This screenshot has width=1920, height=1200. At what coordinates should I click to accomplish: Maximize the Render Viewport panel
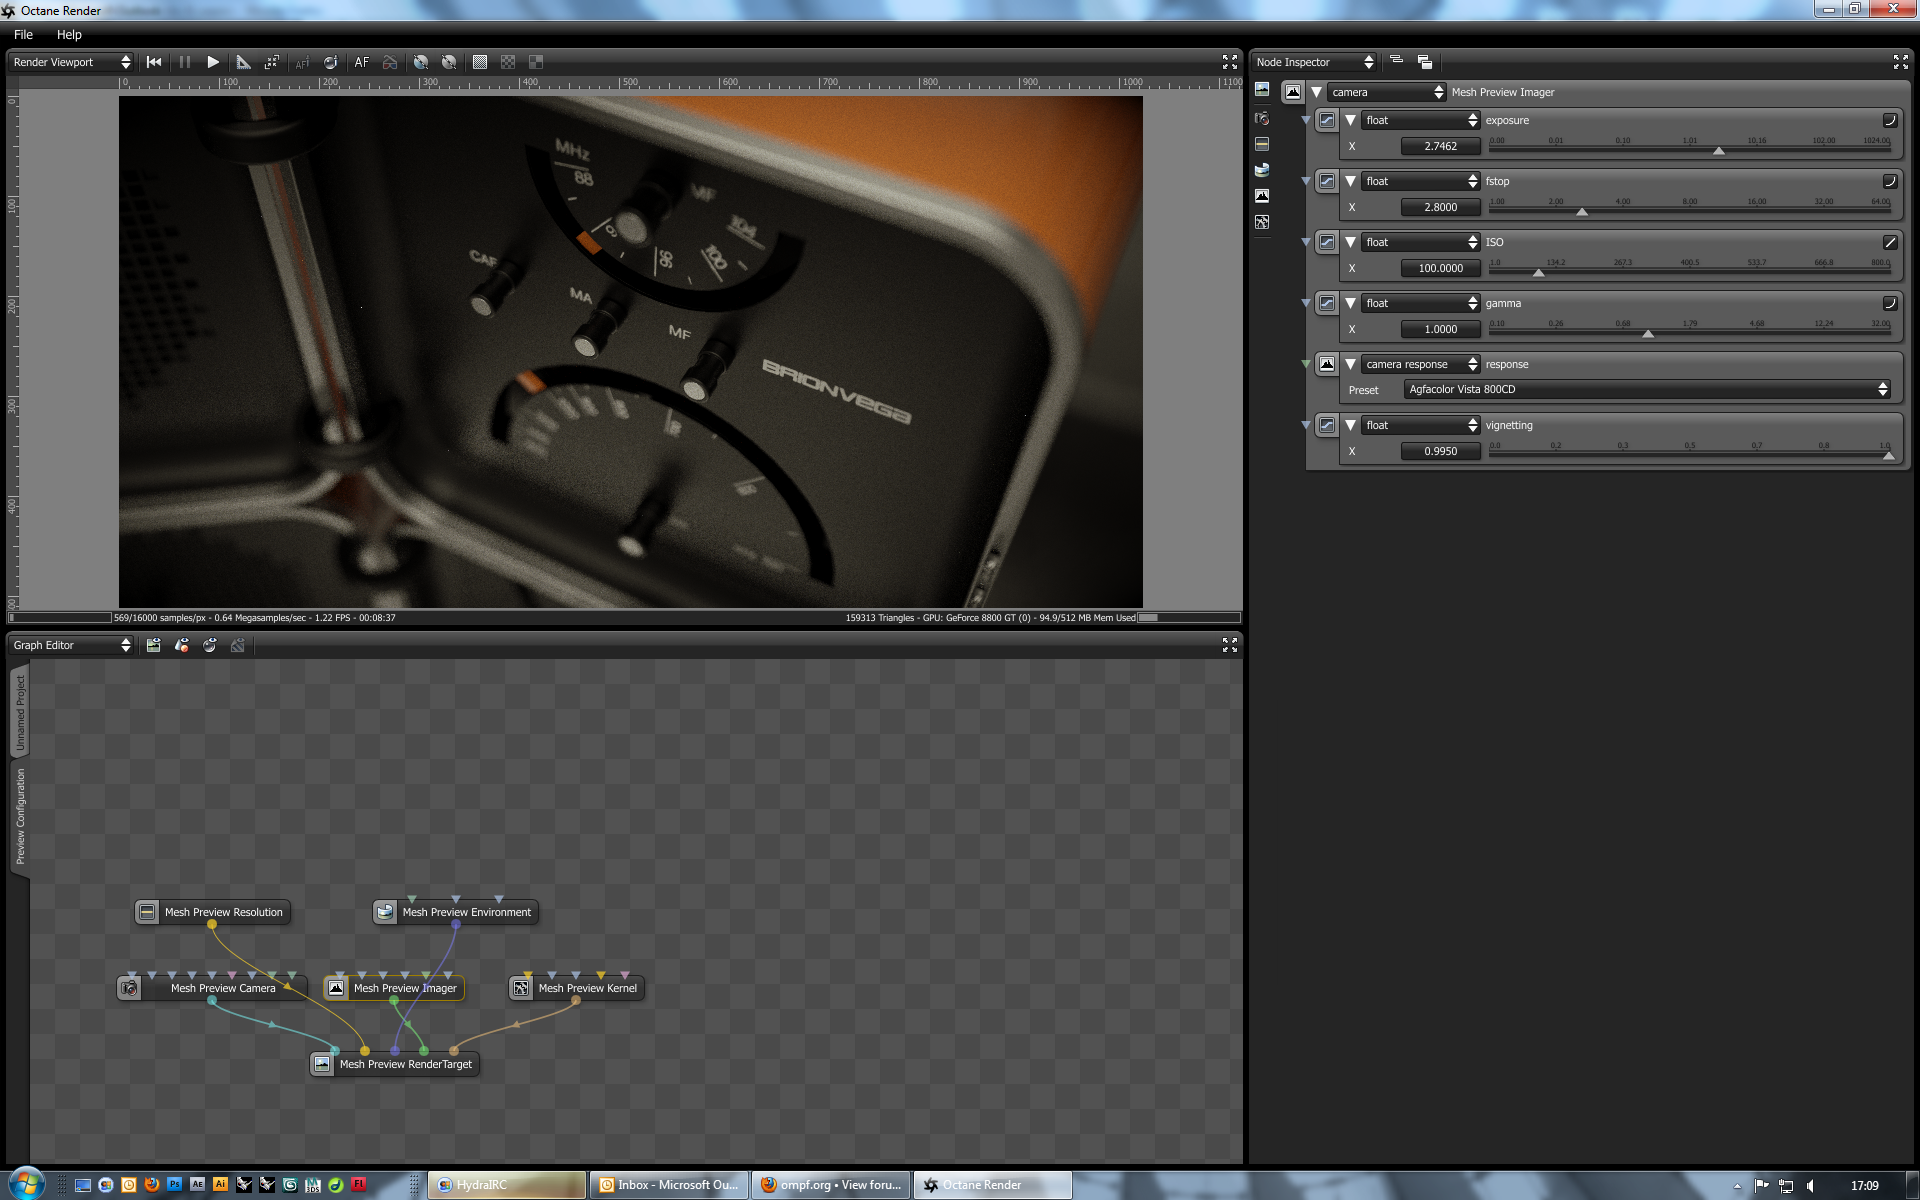tap(1230, 62)
